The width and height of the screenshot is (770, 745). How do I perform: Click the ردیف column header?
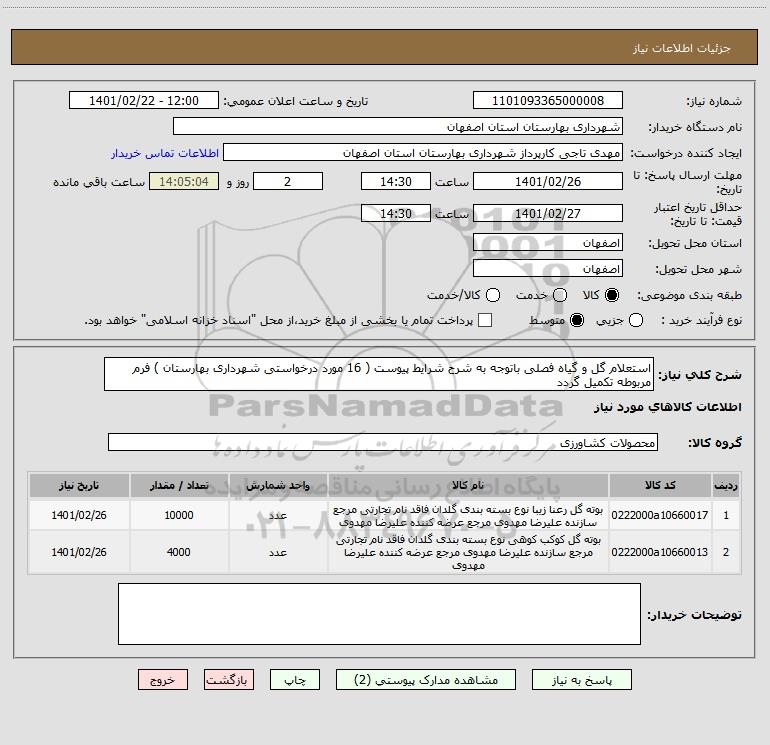click(726, 486)
